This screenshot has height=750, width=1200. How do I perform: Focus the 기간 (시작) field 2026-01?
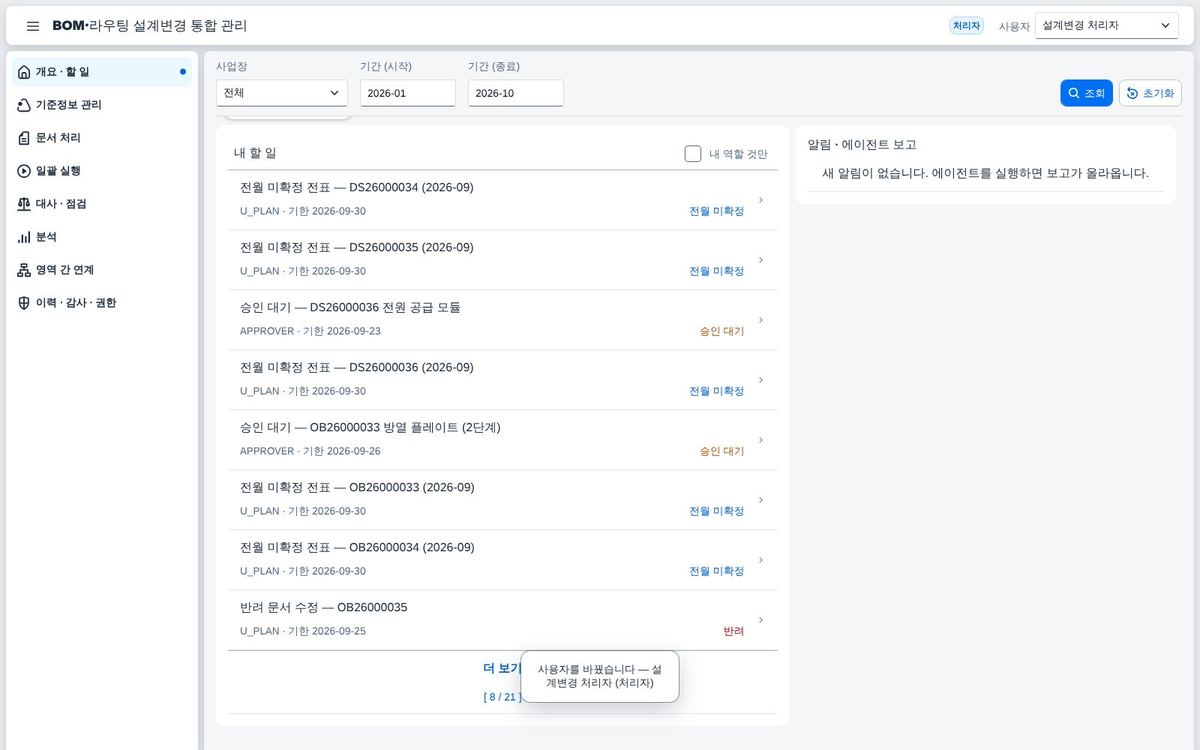pos(408,93)
